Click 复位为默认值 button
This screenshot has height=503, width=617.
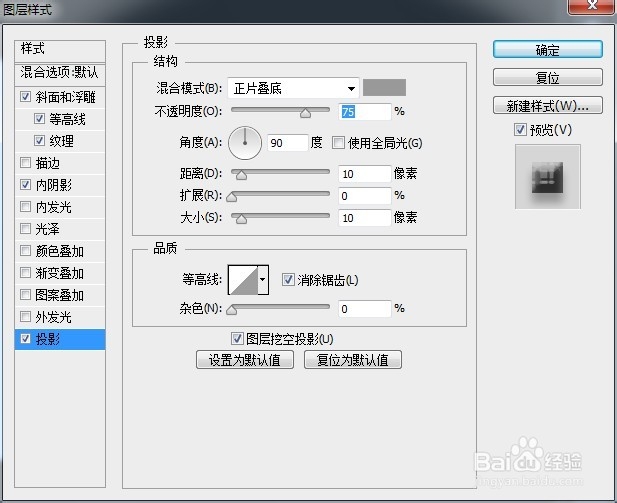[353, 359]
